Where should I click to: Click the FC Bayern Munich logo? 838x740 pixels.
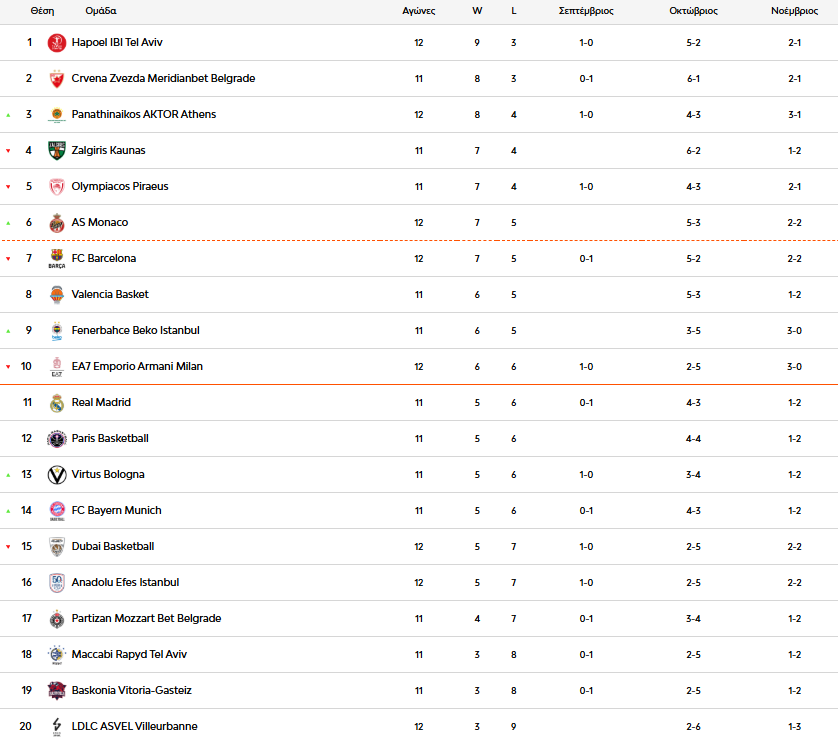(56, 511)
